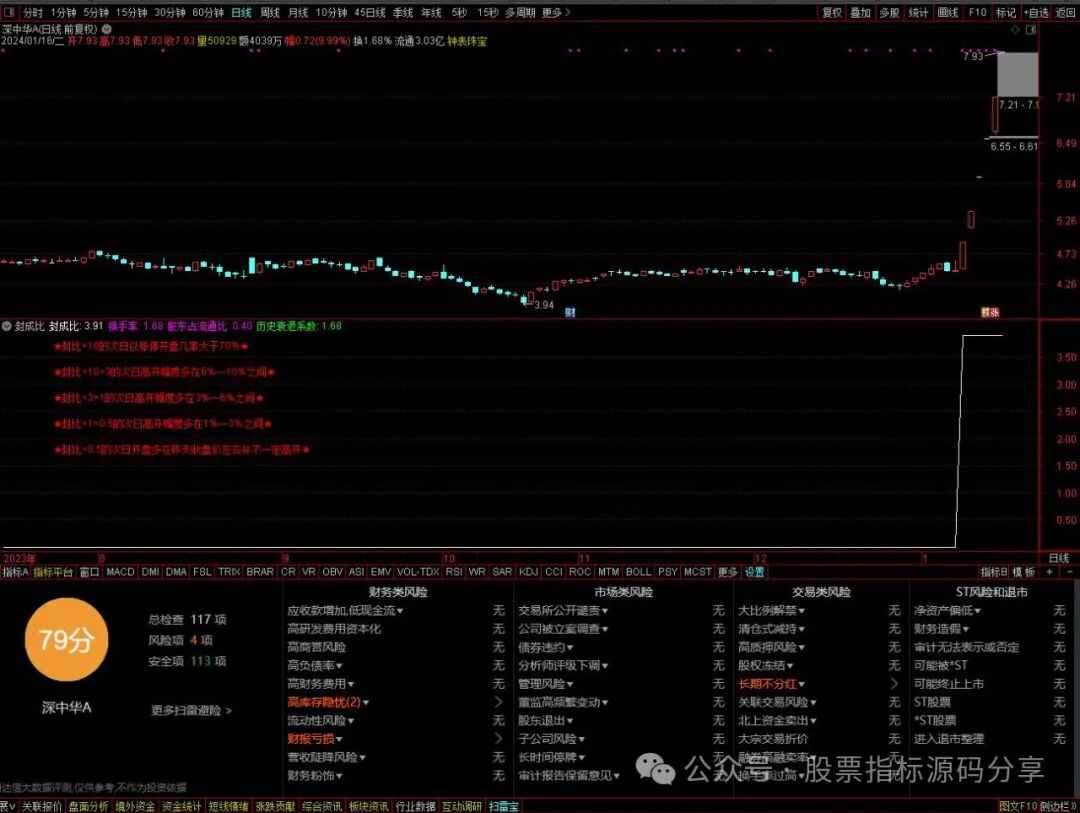Select 扫雷宝 bottom tab
The height and width of the screenshot is (813, 1080).
[x=503, y=806]
